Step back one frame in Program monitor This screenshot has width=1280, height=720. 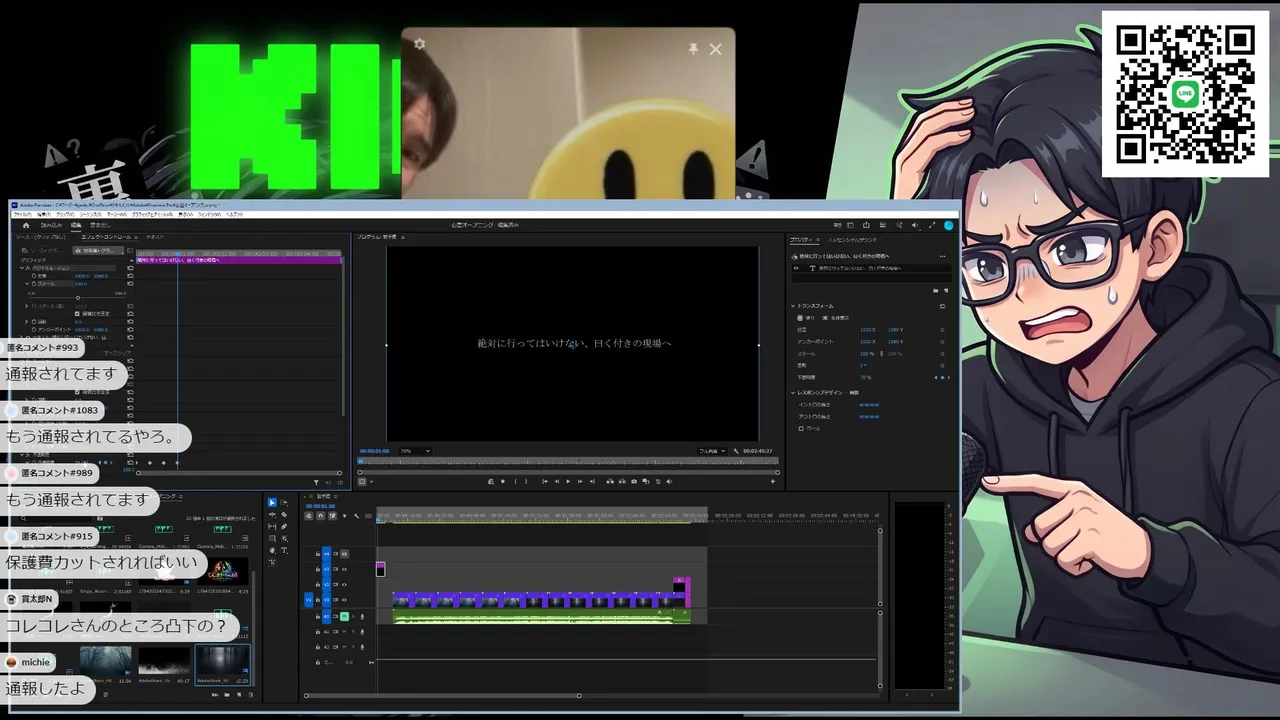tap(556, 481)
